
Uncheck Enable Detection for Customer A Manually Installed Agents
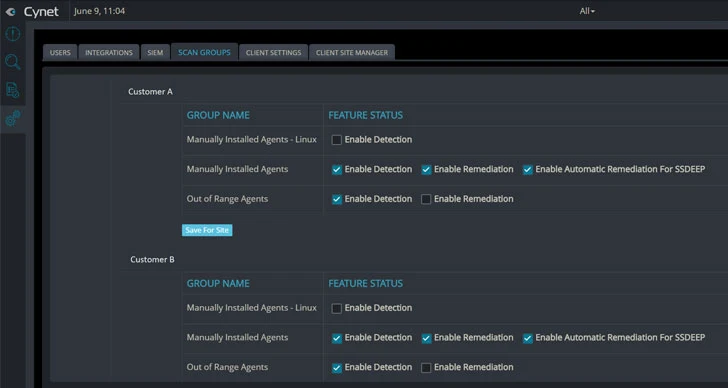(x=337, y=169)
